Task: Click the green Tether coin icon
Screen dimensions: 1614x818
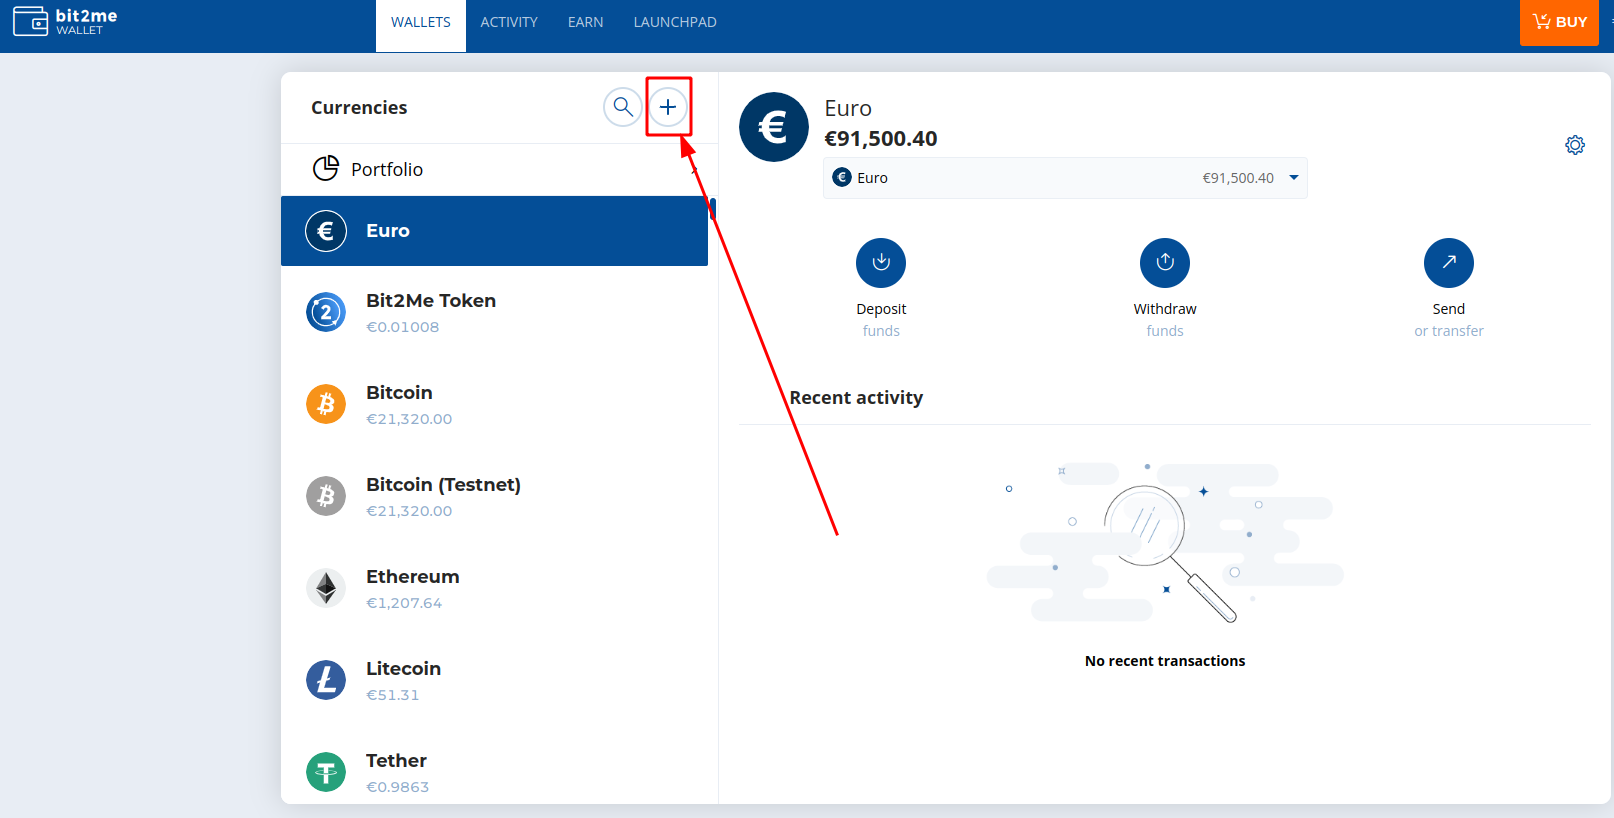Action: (x=326, y=772)
